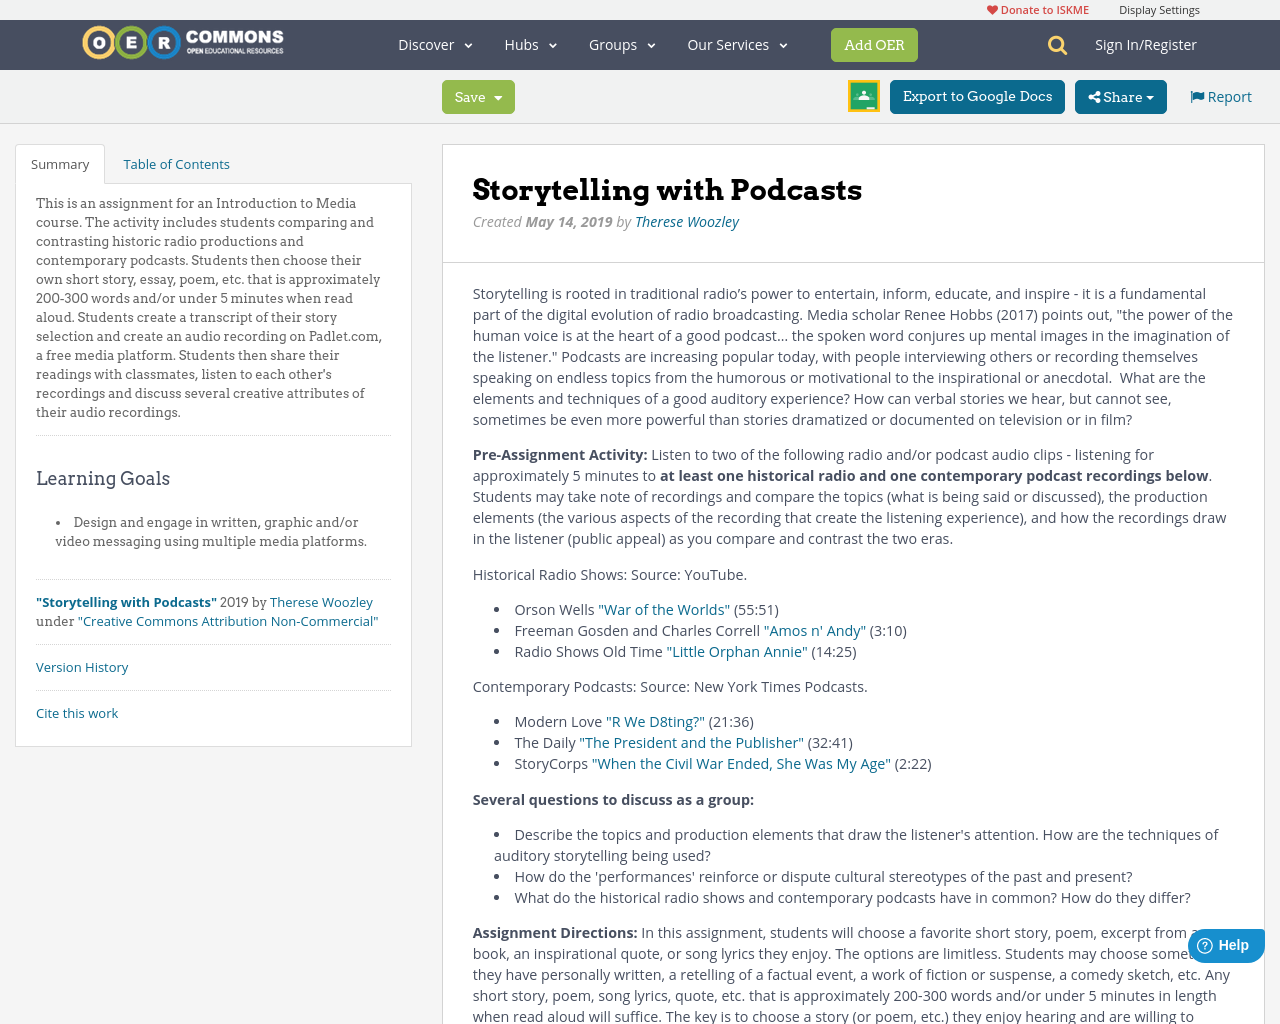Viewport: 1280px width, 1024px height.
Task: Expand the Discover dropdown
Action: 433,43
